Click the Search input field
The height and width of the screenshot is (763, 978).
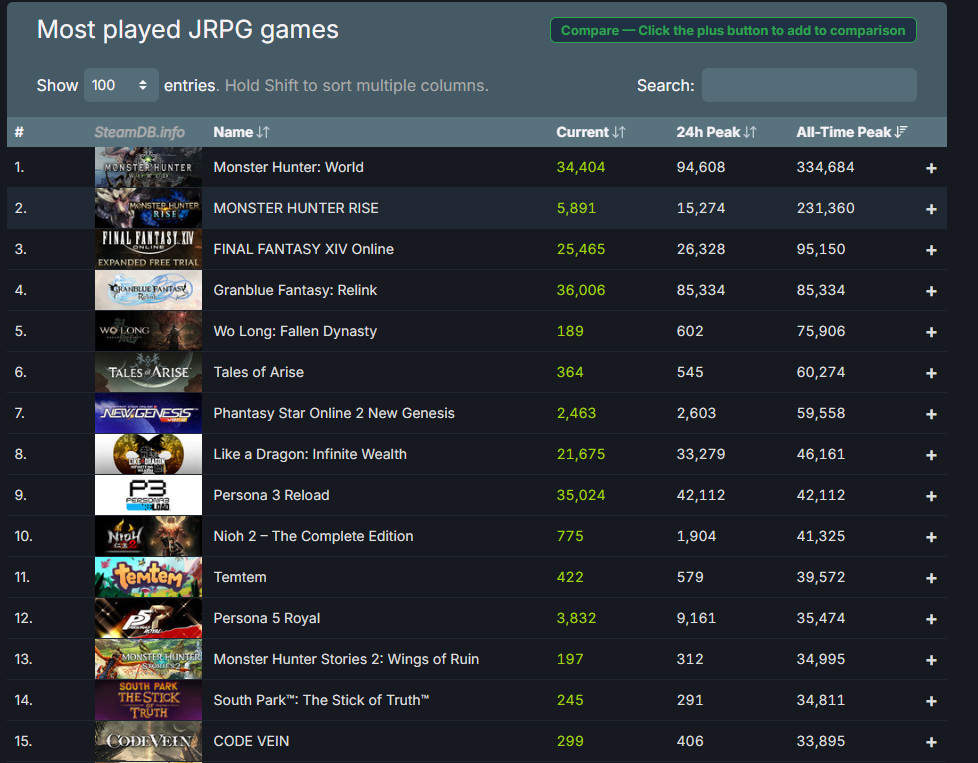point(808,85)
